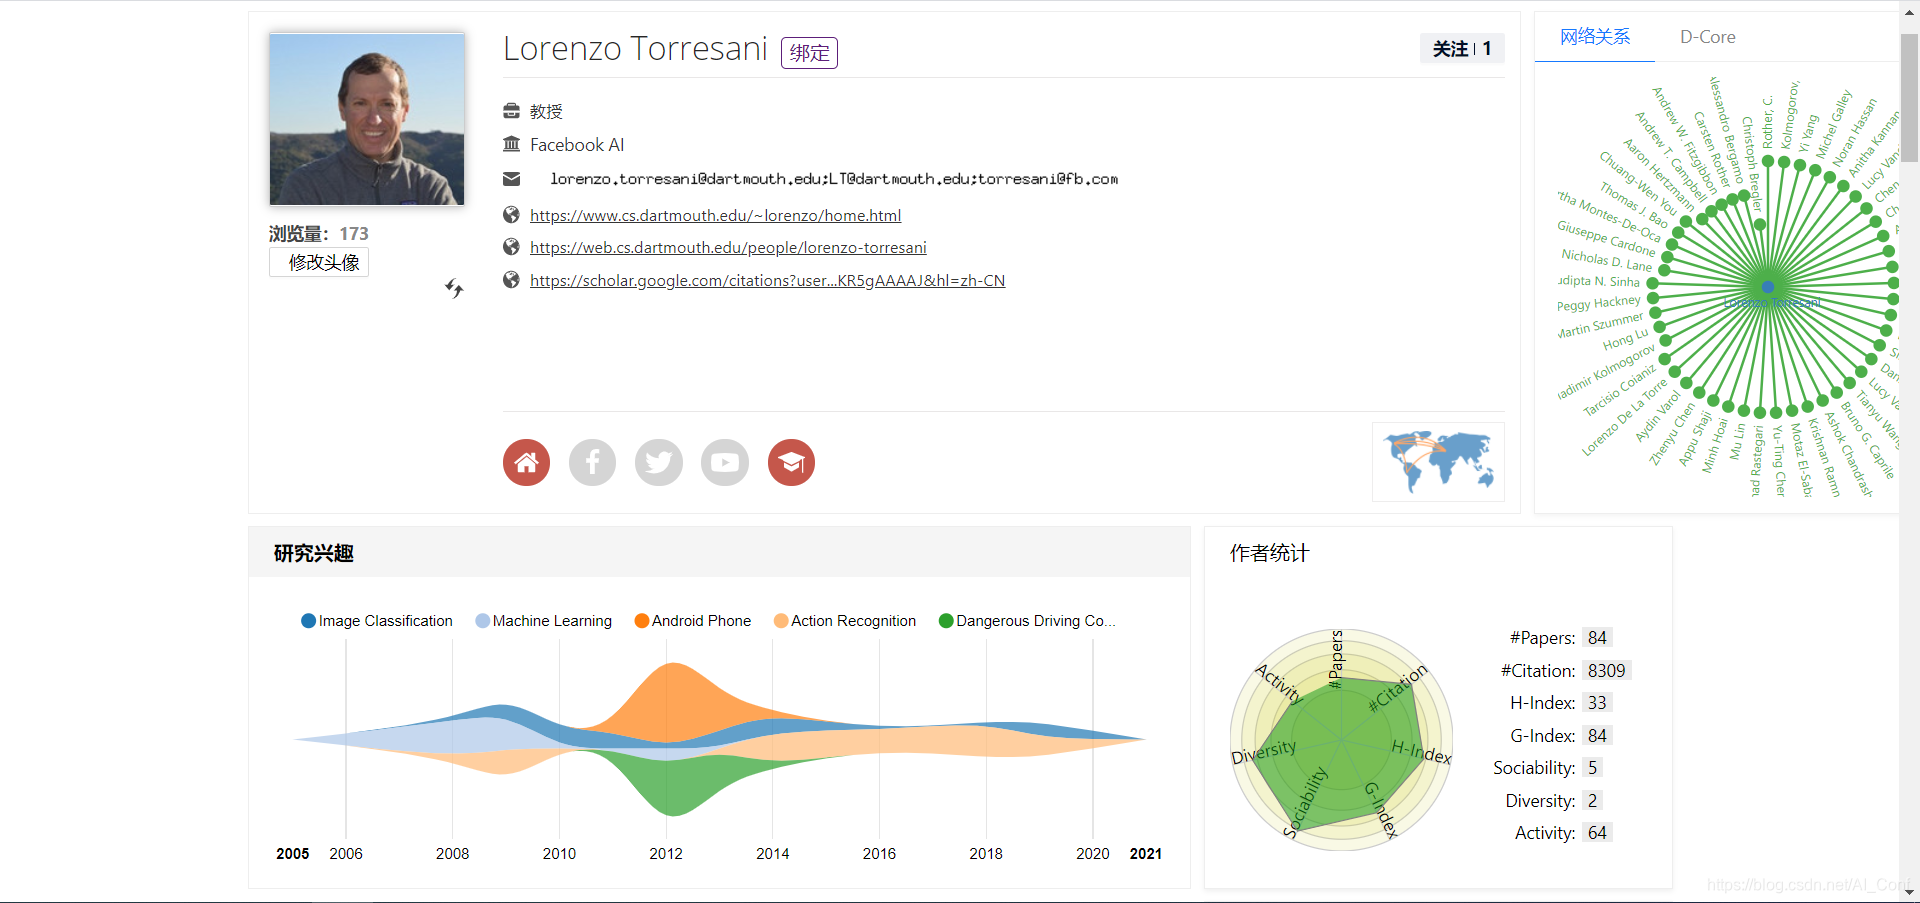Click the 作者统计 section heading
Viewport: 1920px width, 903px height.
click(1269, 553)
